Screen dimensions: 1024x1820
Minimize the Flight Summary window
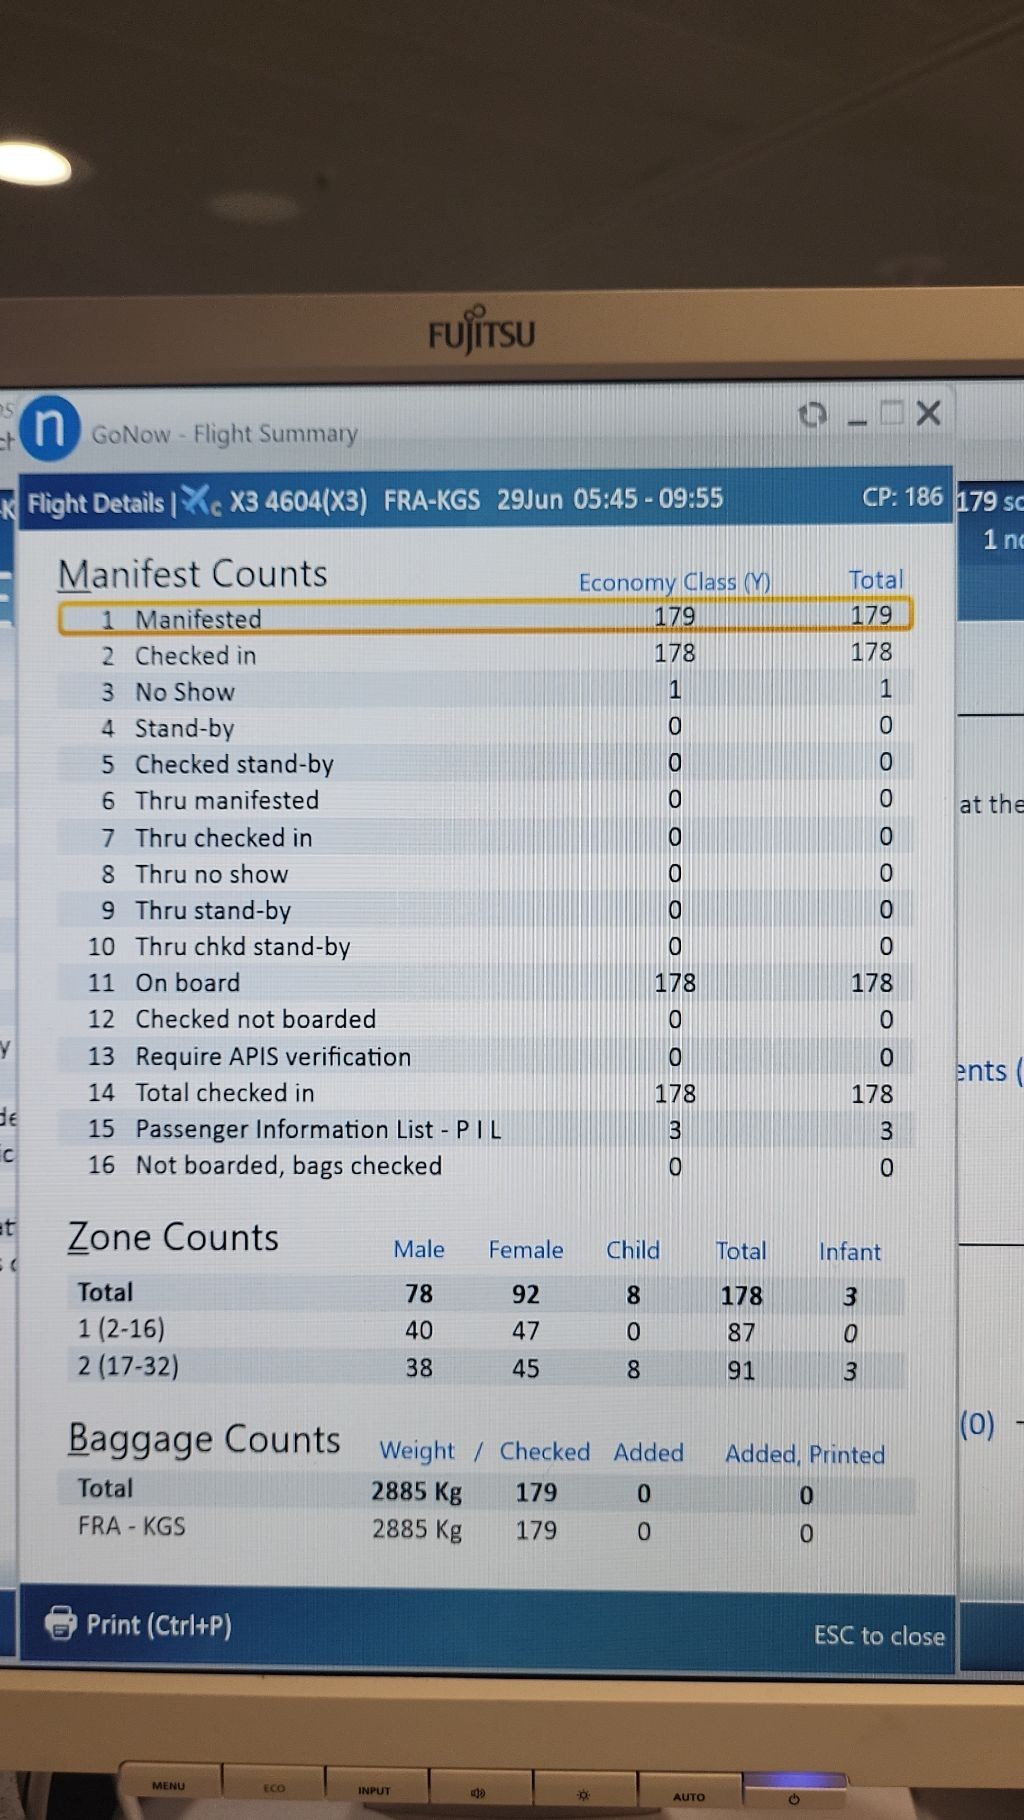(x=857, y=418)
